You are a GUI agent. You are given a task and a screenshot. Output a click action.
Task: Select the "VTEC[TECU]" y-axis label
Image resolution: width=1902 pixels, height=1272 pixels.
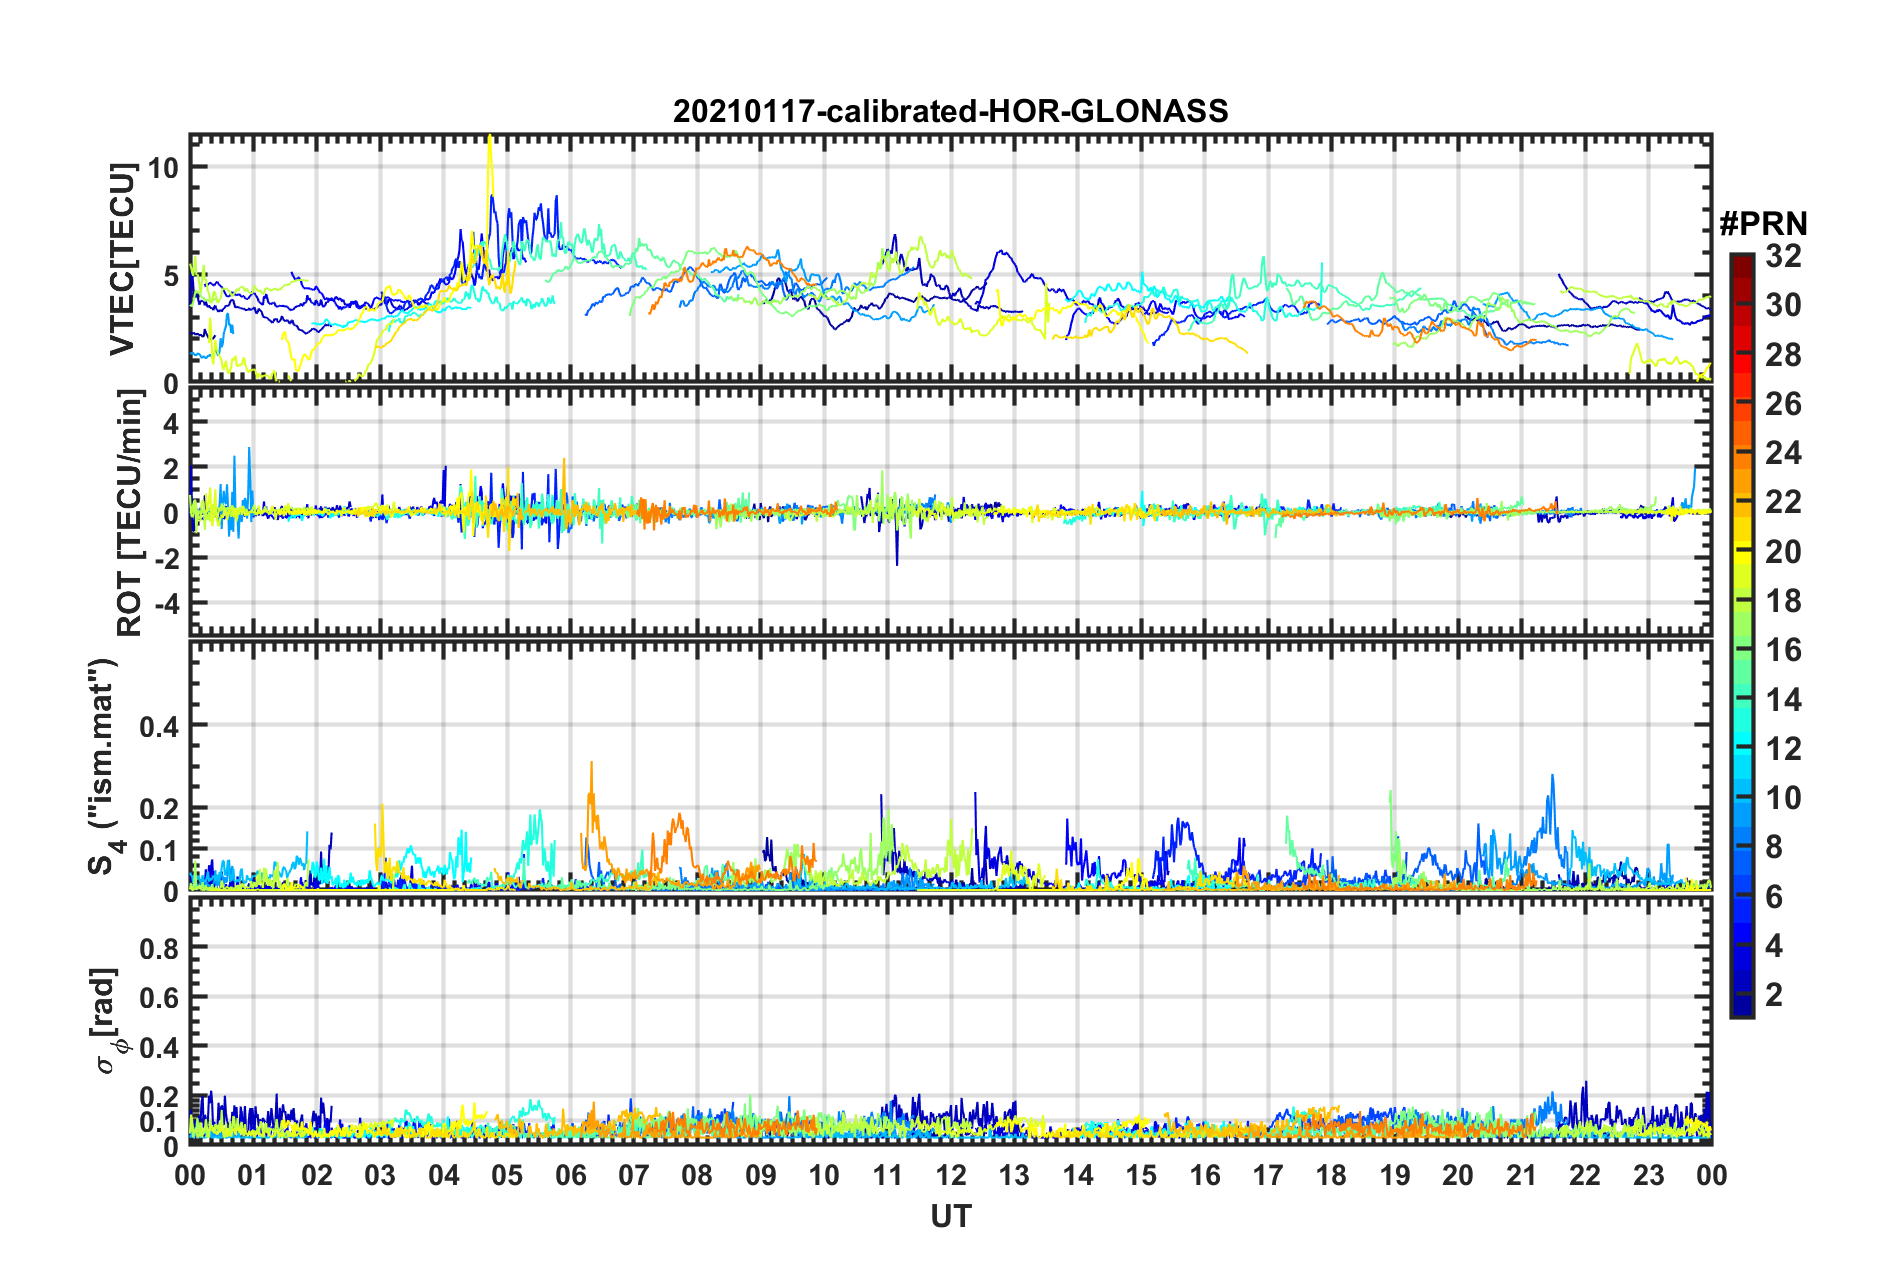(x=122, y=260)
